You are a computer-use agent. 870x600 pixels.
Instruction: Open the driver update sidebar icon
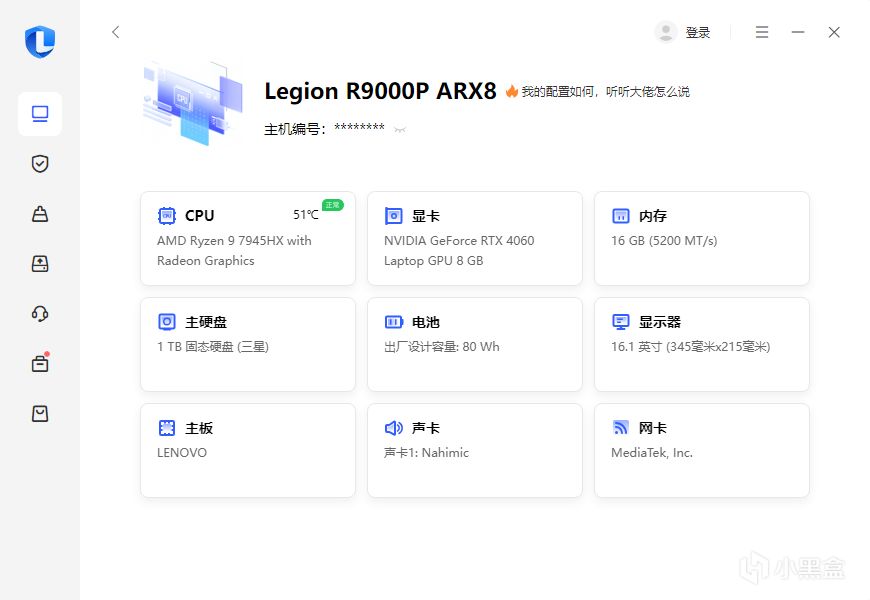(x=40, y=264)
